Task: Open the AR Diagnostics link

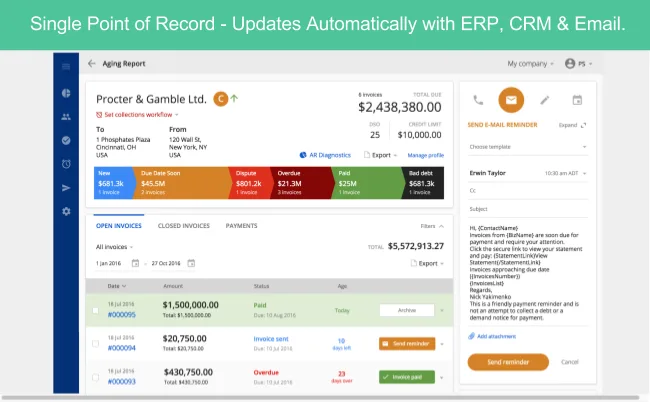Action: click(330, 155)
